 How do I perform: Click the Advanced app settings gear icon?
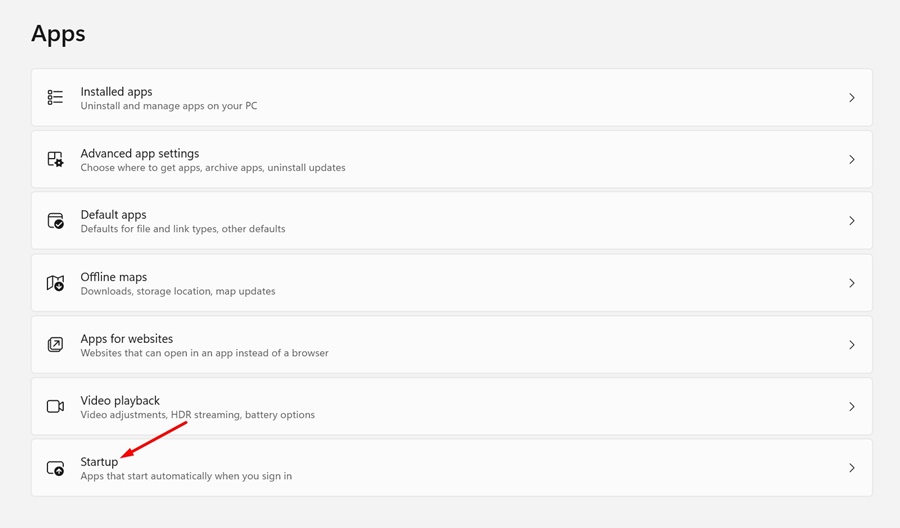coord(55,160)
